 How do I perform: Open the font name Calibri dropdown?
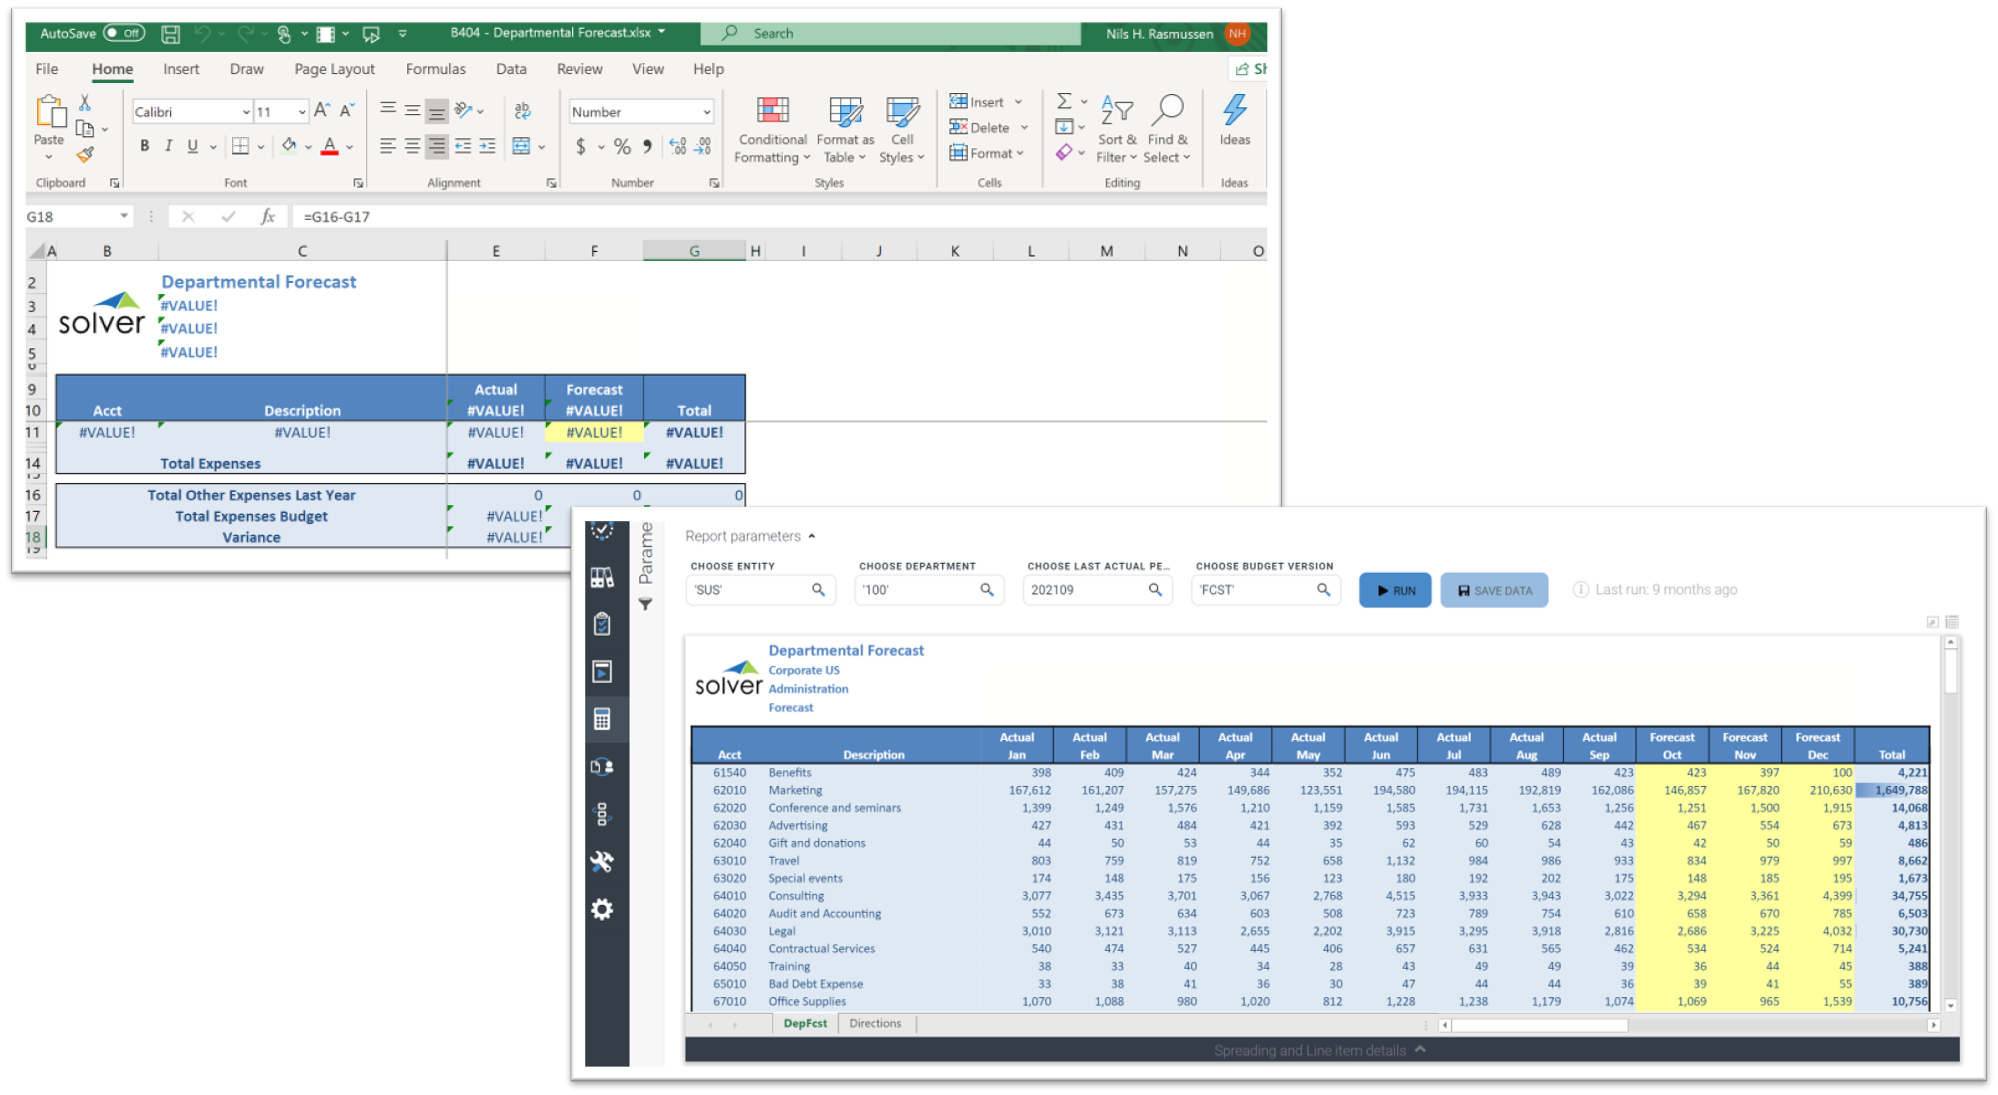coord(245,112)
